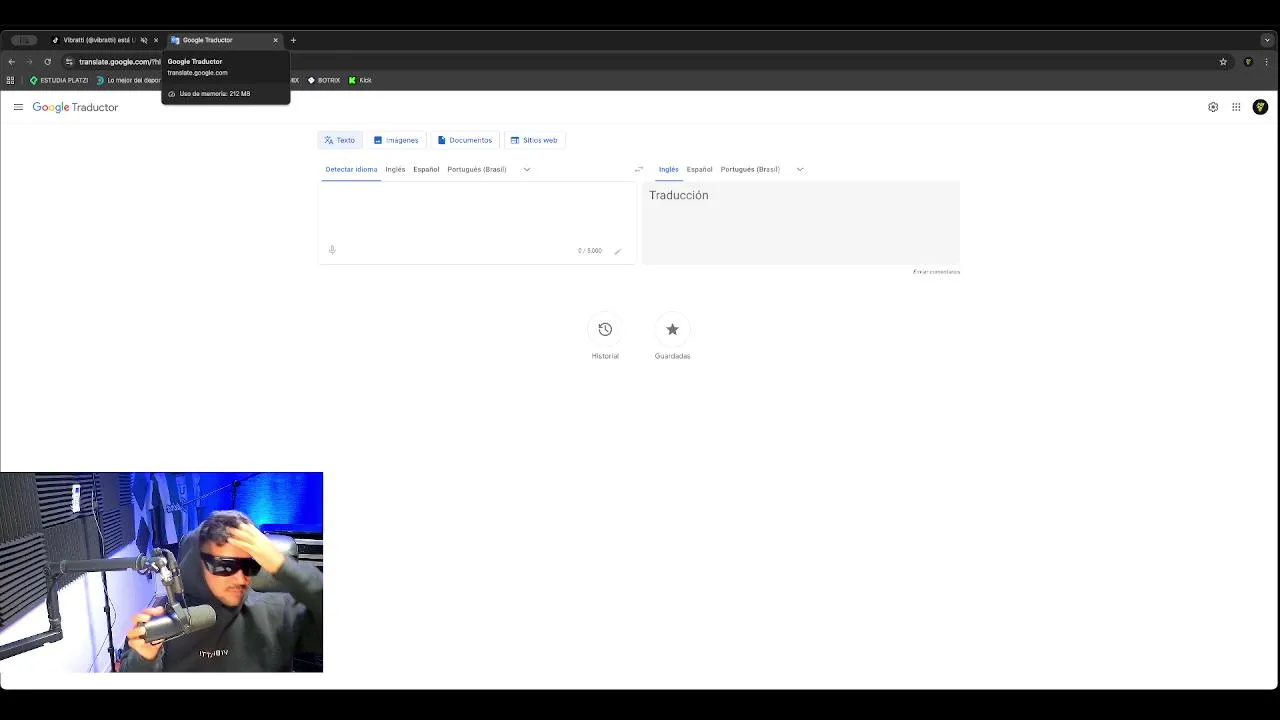The height and width of the screenshot is (720, 1280).
Task: Switch to the Vibratti TikTok browser tab
Action: pos(96,40)
